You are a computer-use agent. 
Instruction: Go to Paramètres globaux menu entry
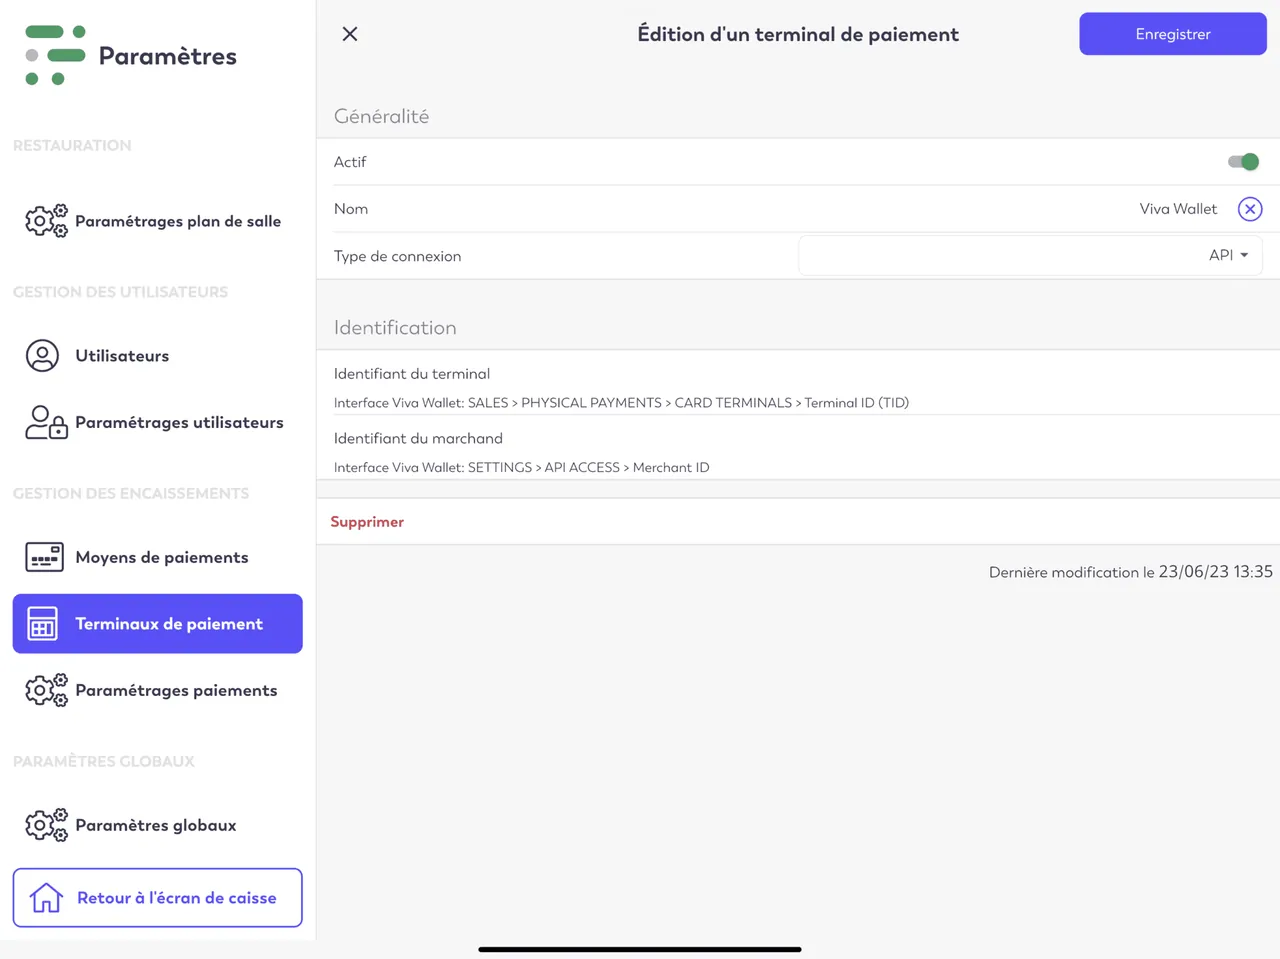pyautogui.click(x=157, y=825)
